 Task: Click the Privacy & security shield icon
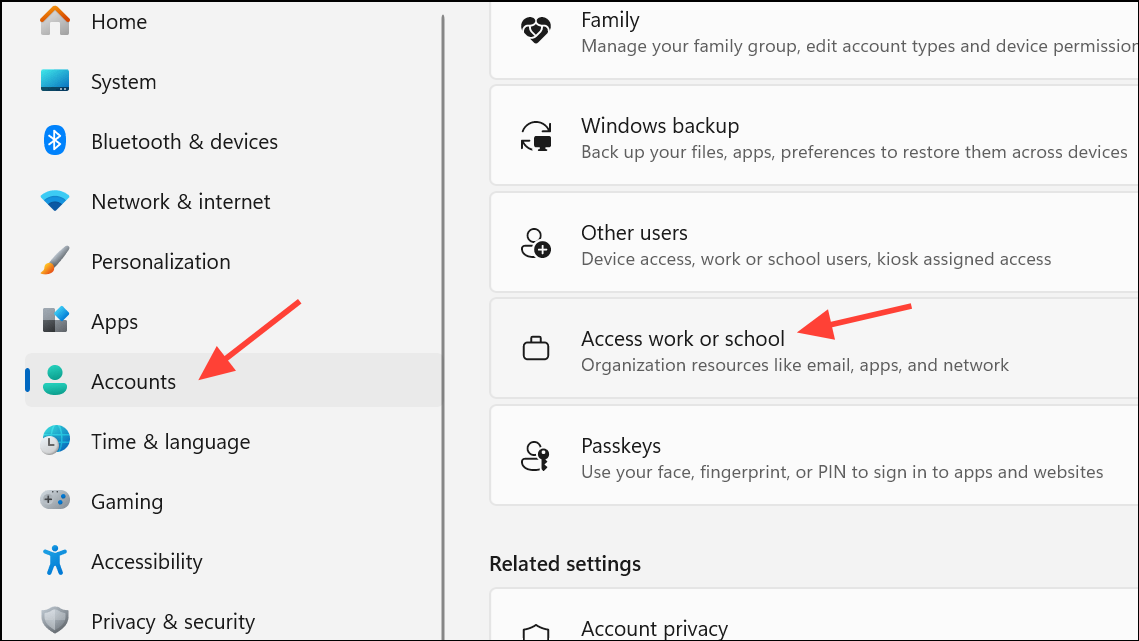pyautogui.click(x=55, y=621)
